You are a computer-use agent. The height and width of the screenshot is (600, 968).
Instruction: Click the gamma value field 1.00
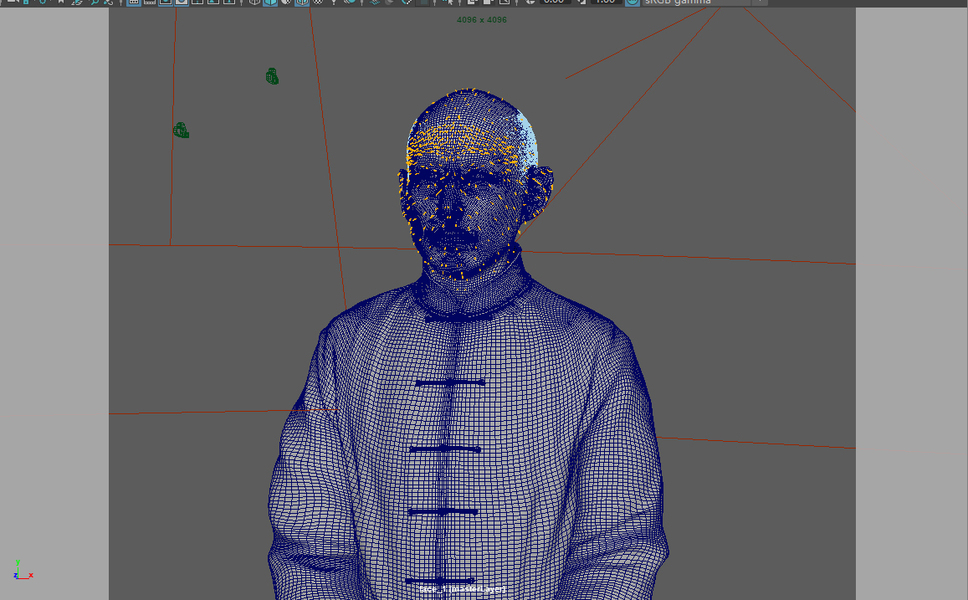(x=606, y=2)
